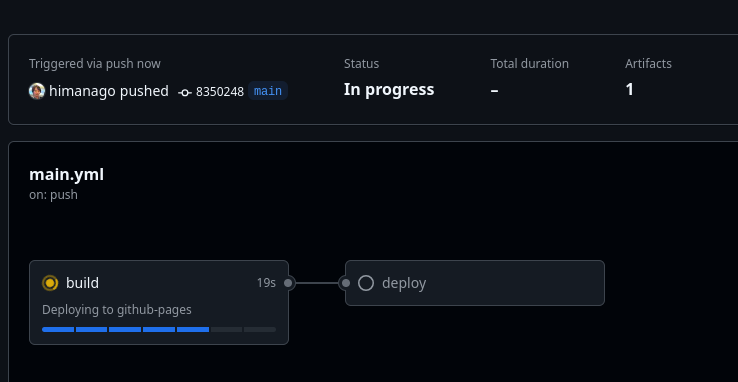738x382 pixels.
Task: Click the commit icon beside 8350248
Action: click(184, 93)
